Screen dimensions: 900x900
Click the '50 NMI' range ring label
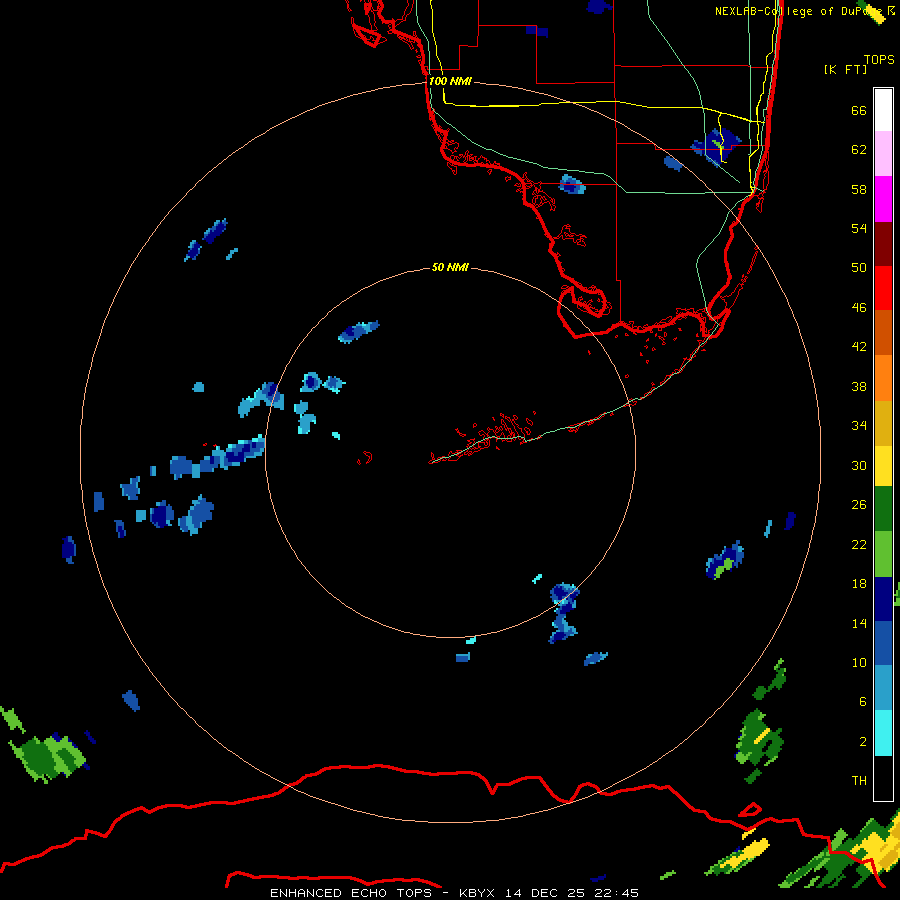point(450,267)
